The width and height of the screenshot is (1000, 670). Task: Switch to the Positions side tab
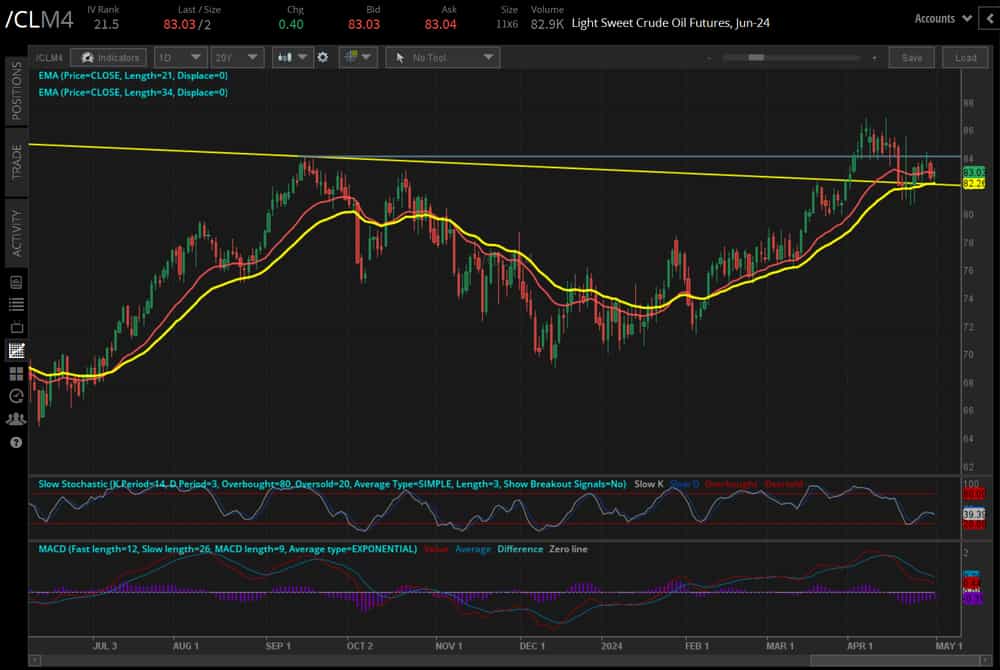(16, 90)
